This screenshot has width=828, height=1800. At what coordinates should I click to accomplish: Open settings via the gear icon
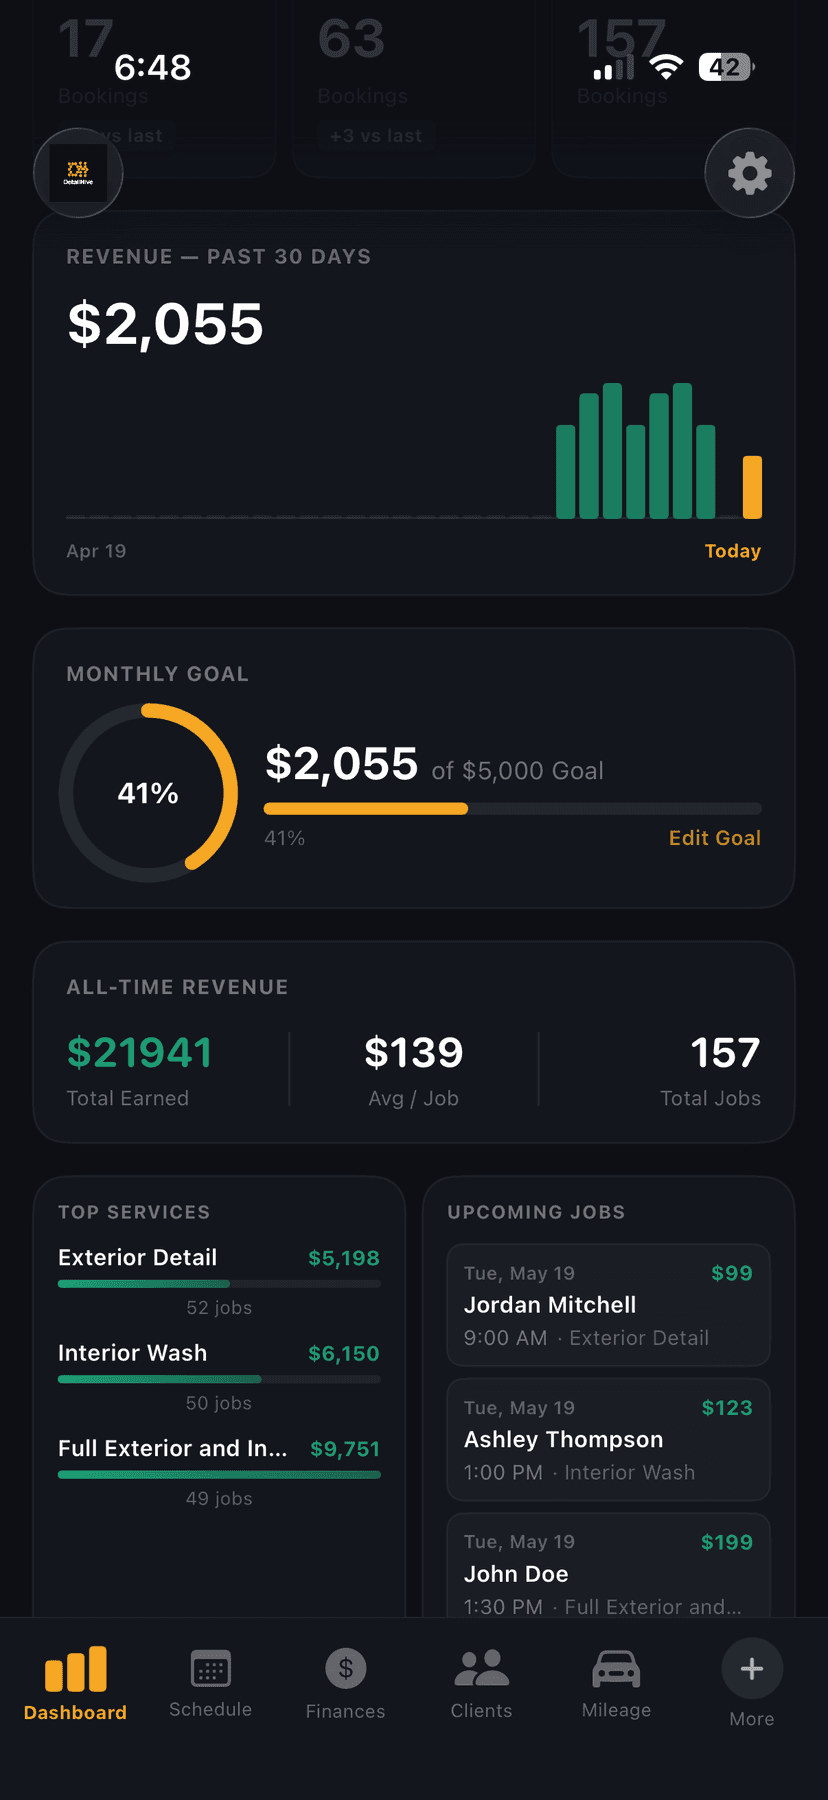point(749,173)
